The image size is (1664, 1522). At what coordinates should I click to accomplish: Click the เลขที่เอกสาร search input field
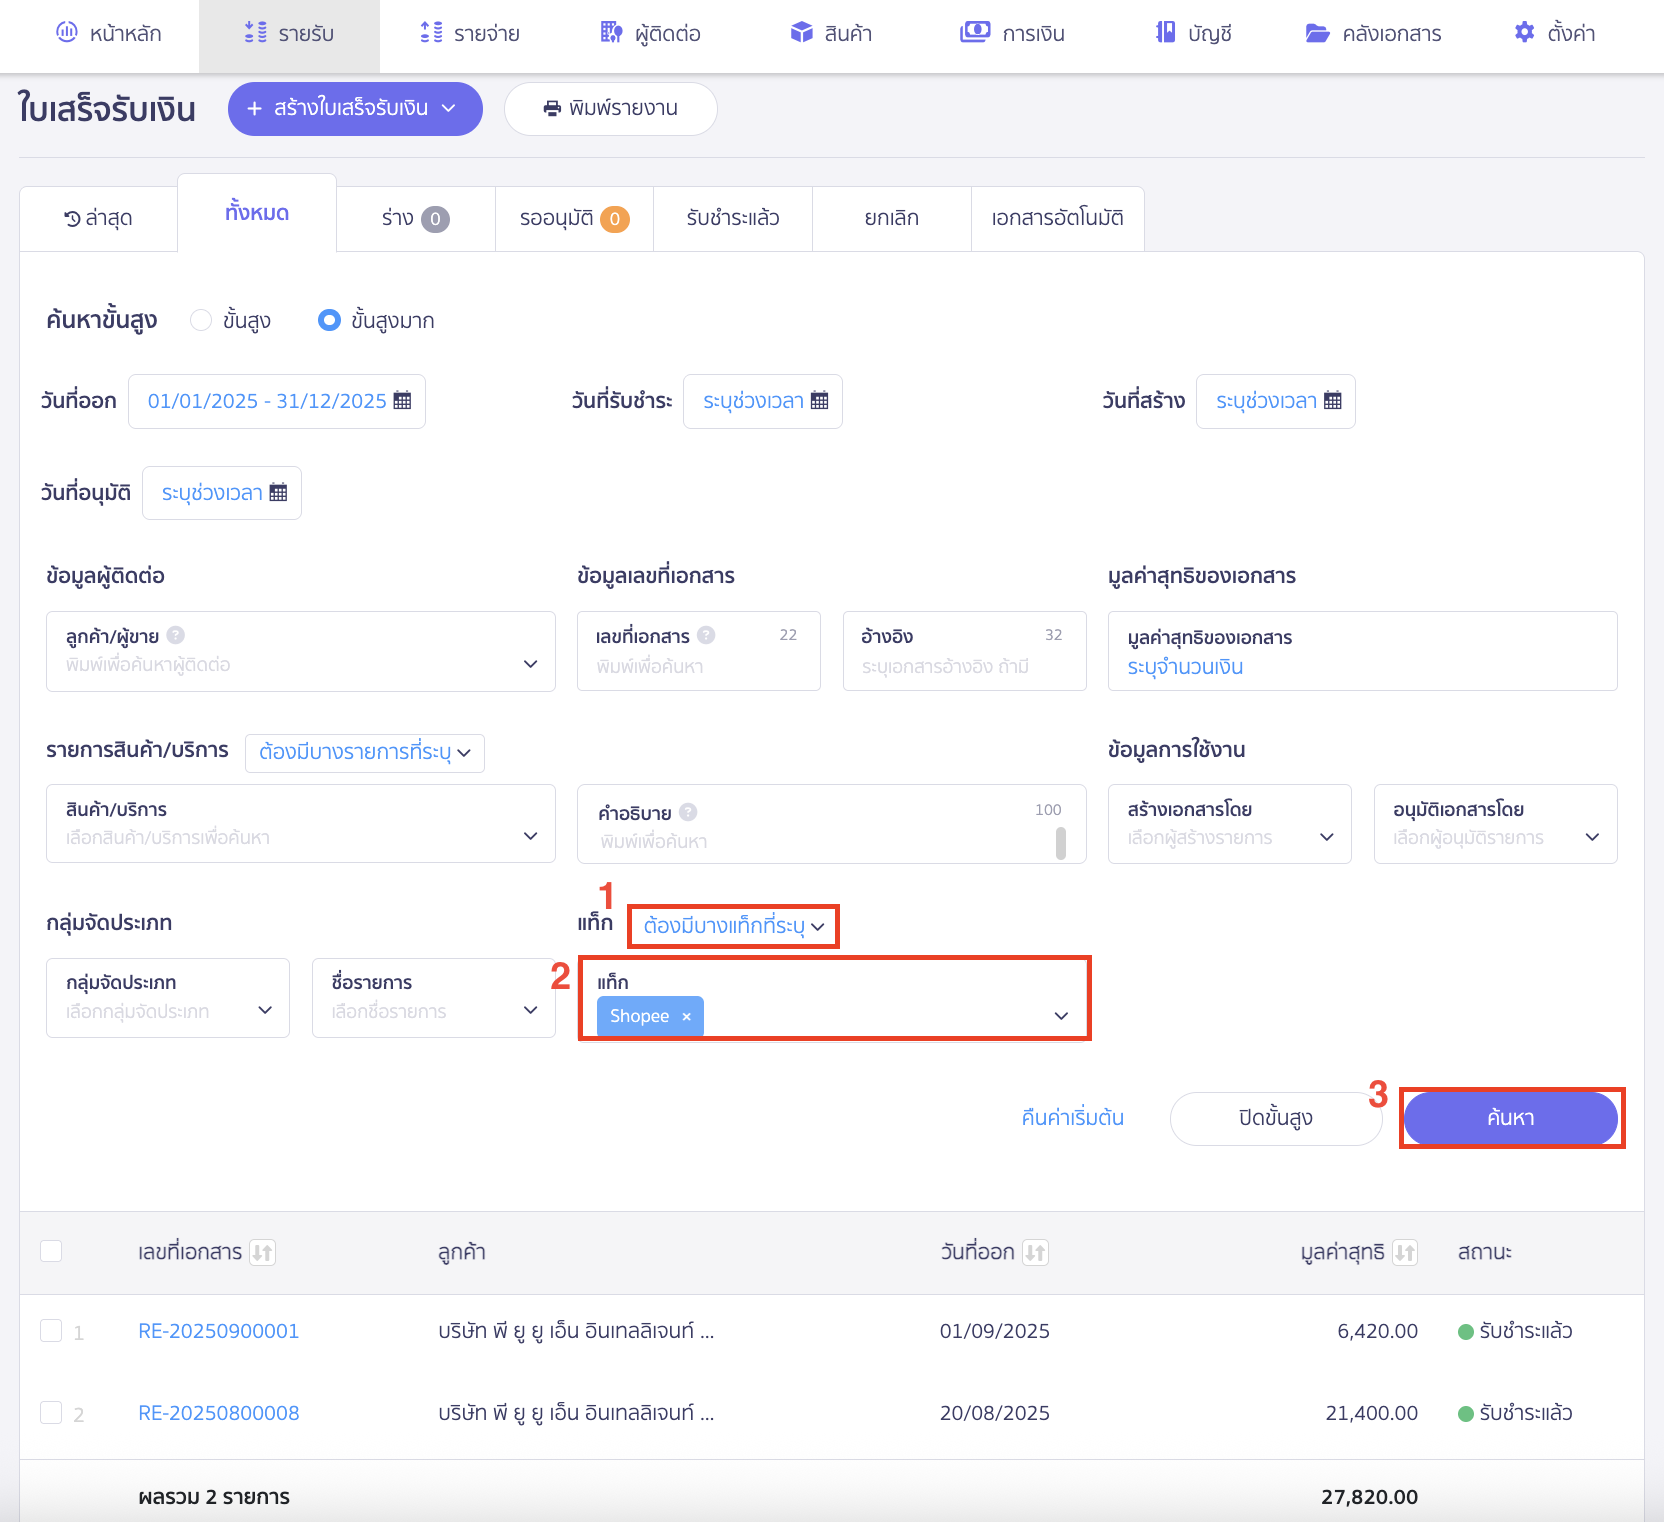coord(698,666)
